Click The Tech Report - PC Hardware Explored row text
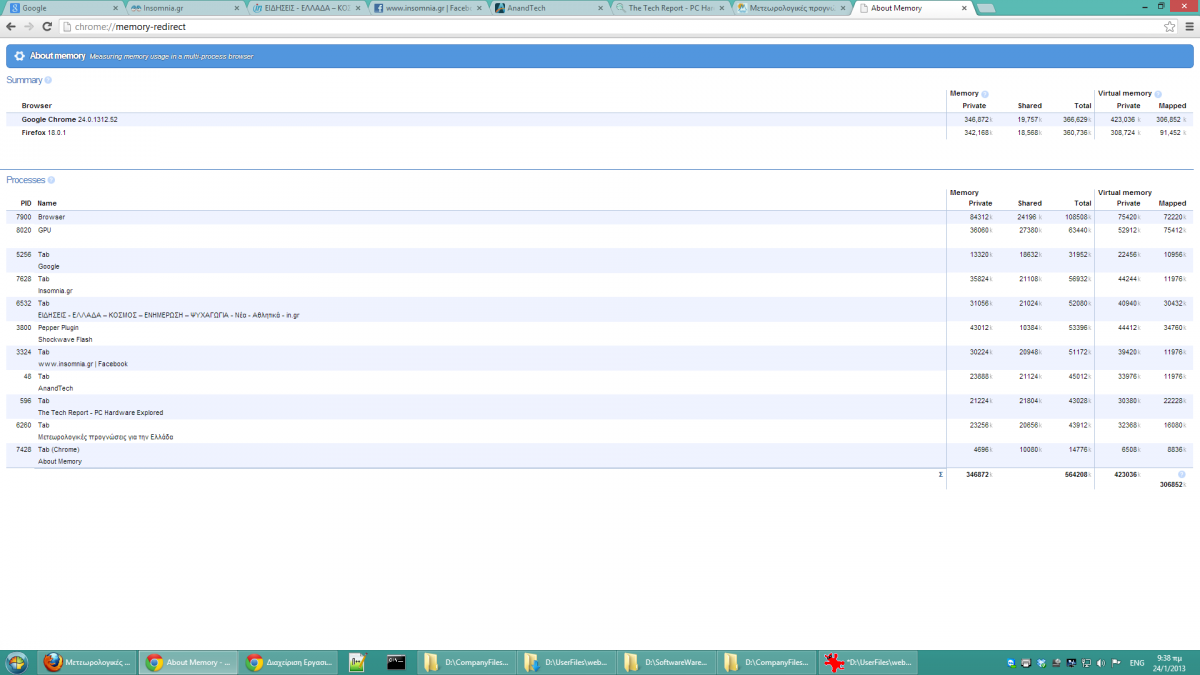Viewport: 1200px width, 675px height. [100, 412]
